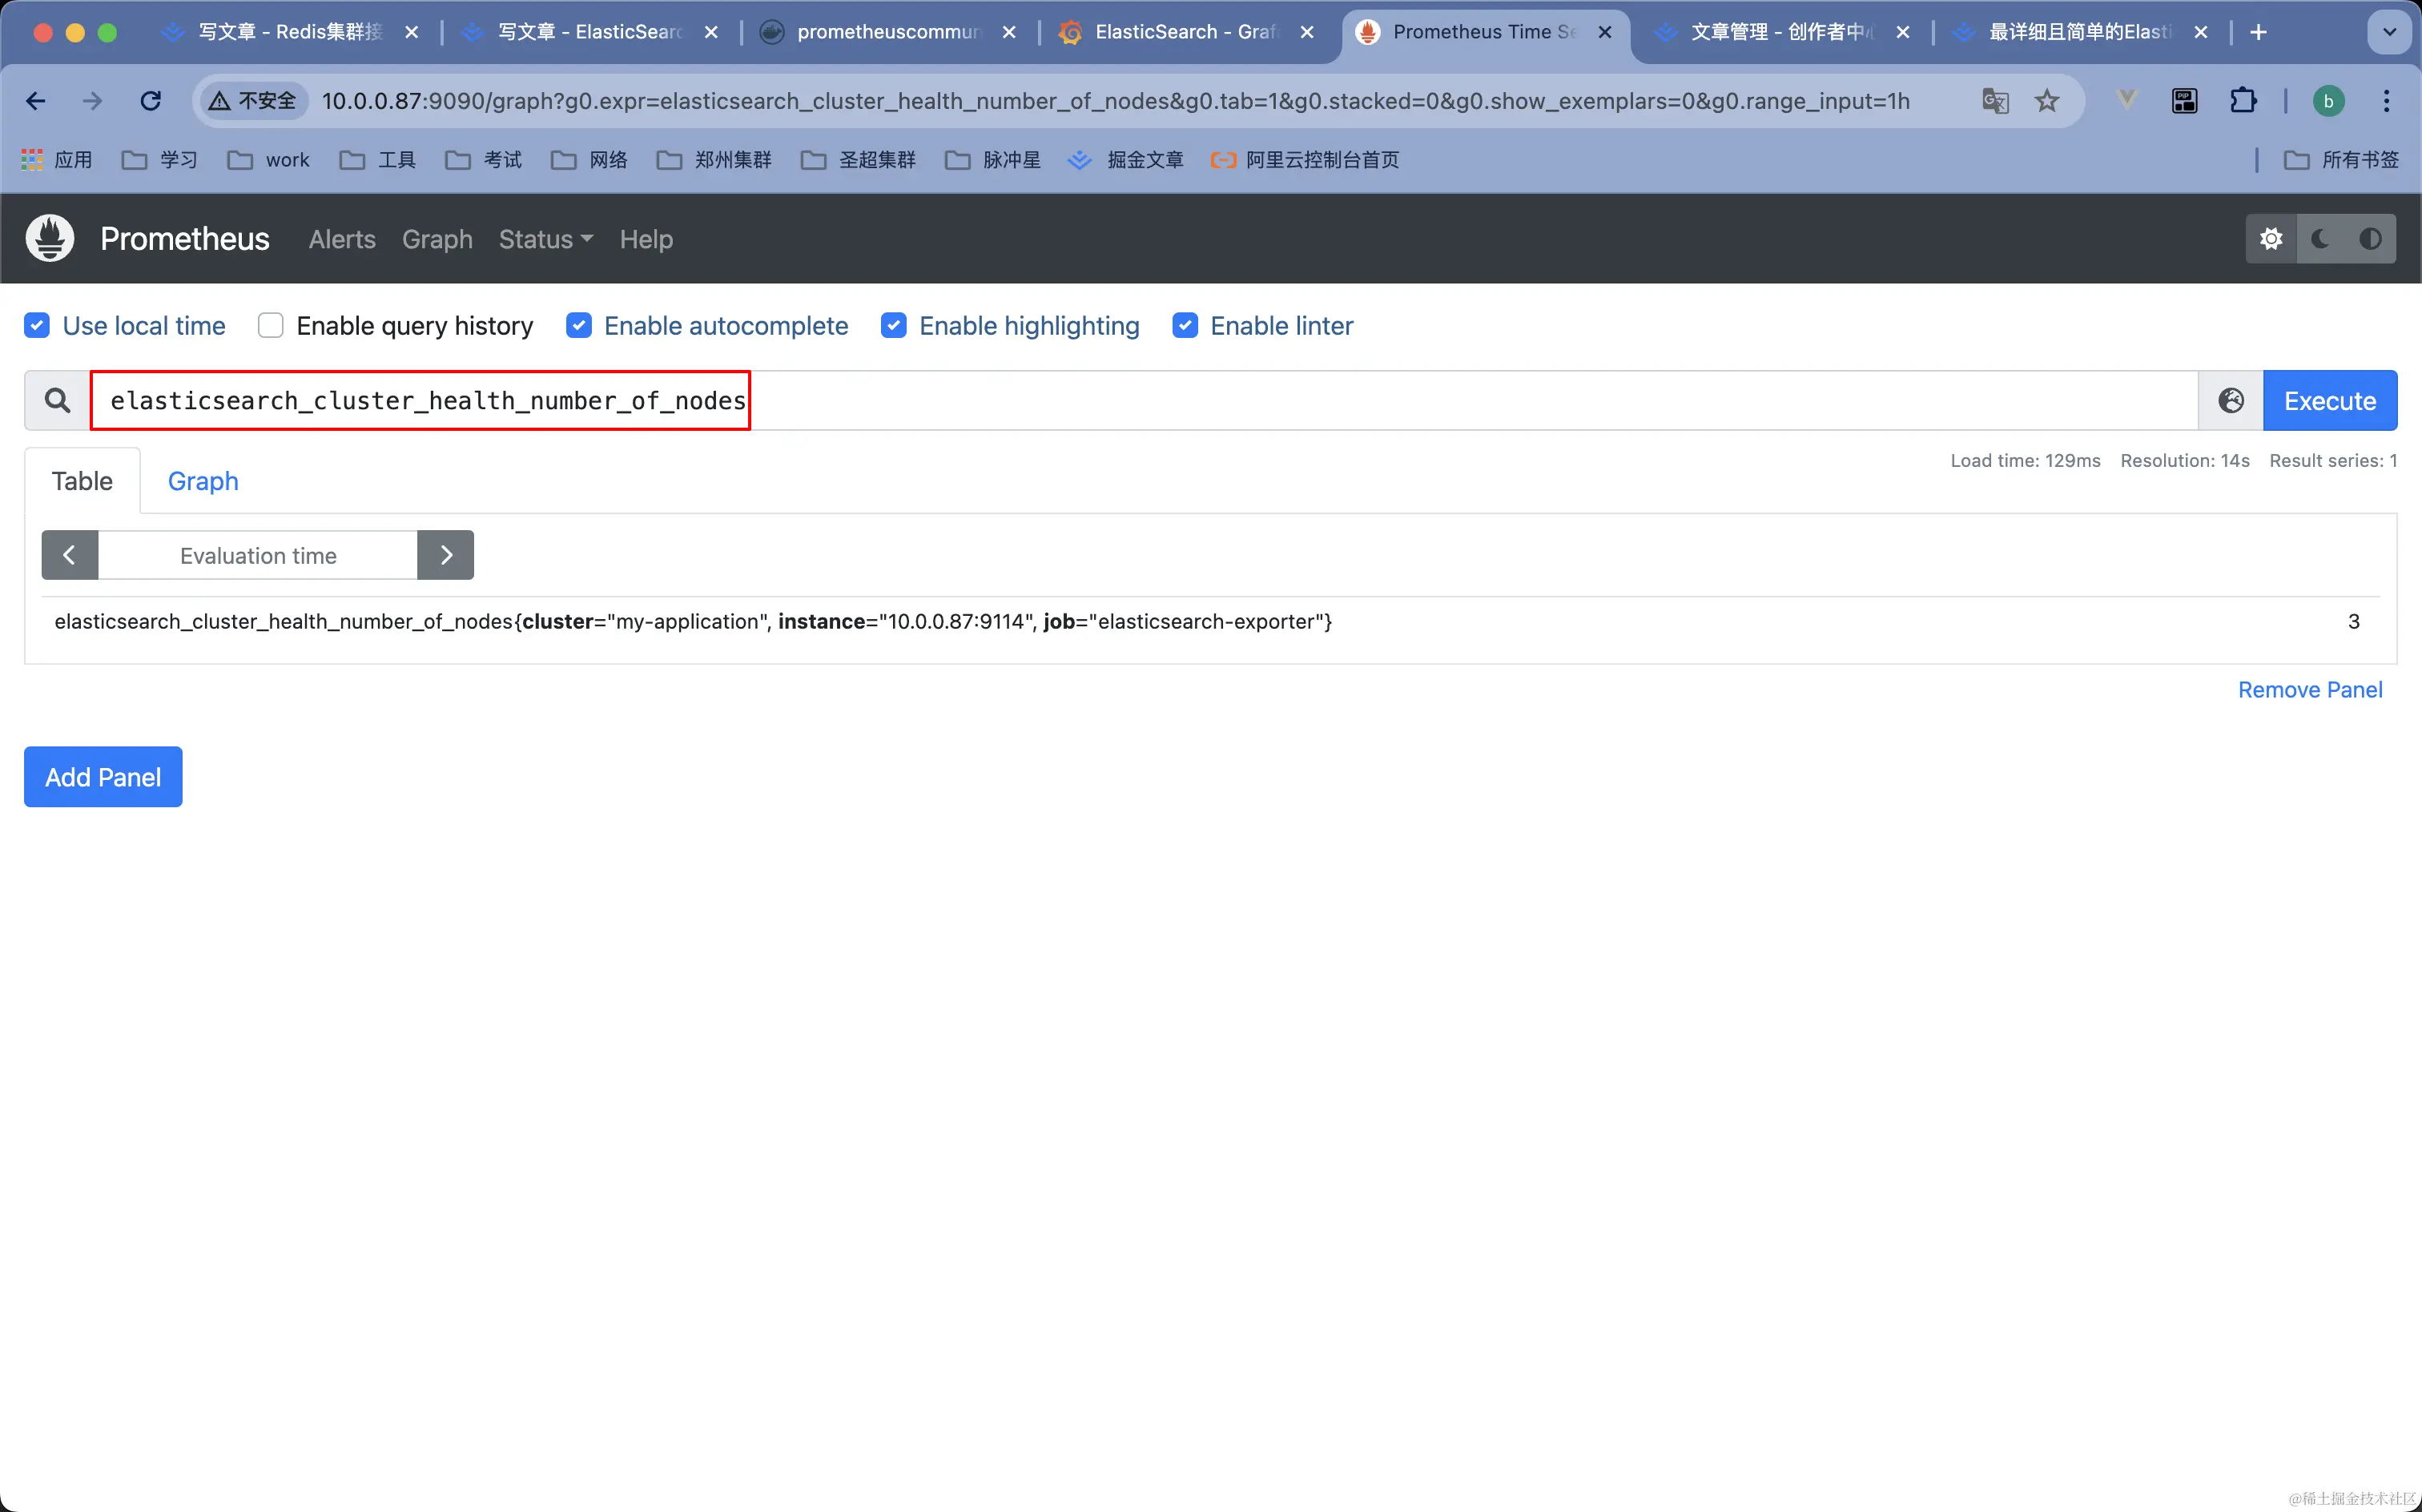Open the metrics explorer globe icon
Image resolution: width=2422 pixels, height=1512 pixels.
2231,401
